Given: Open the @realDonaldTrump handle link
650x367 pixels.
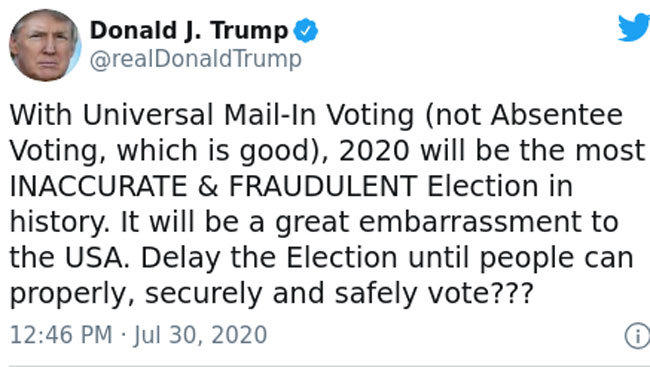Looking at the screenshot, I should [x=196, y=59].
